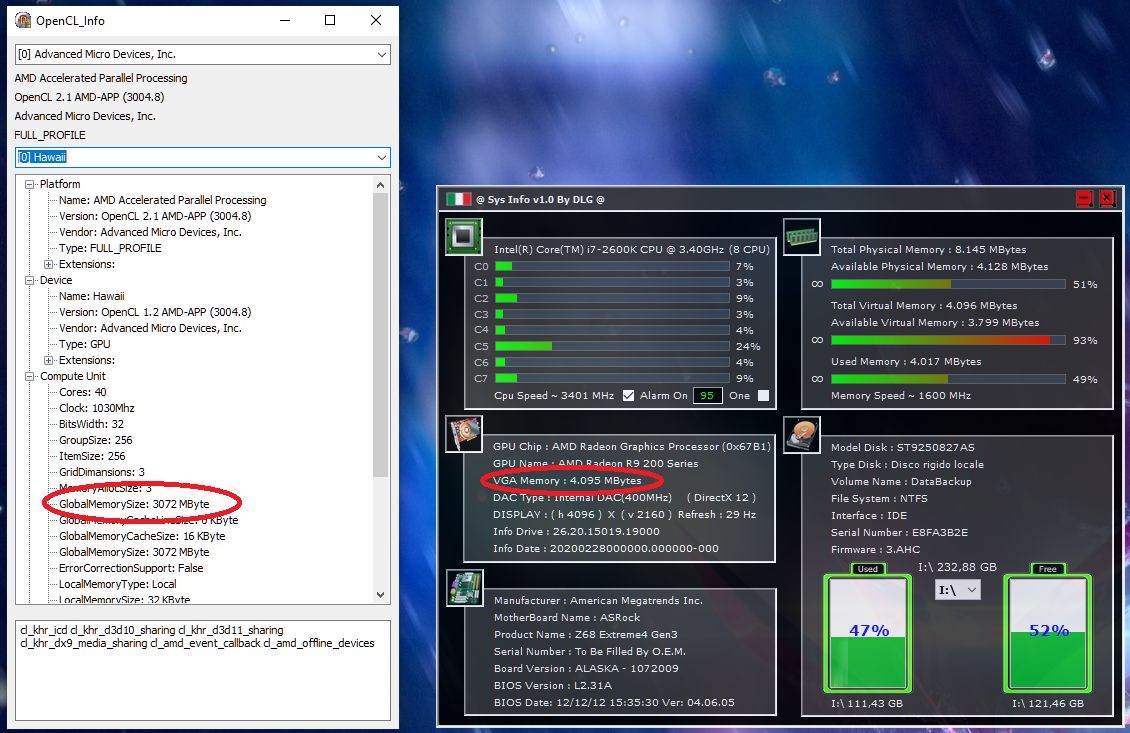Viewport: 1130px width, 733px height.
Task: Collapse the Platform tree node
Action: [30, 185]
